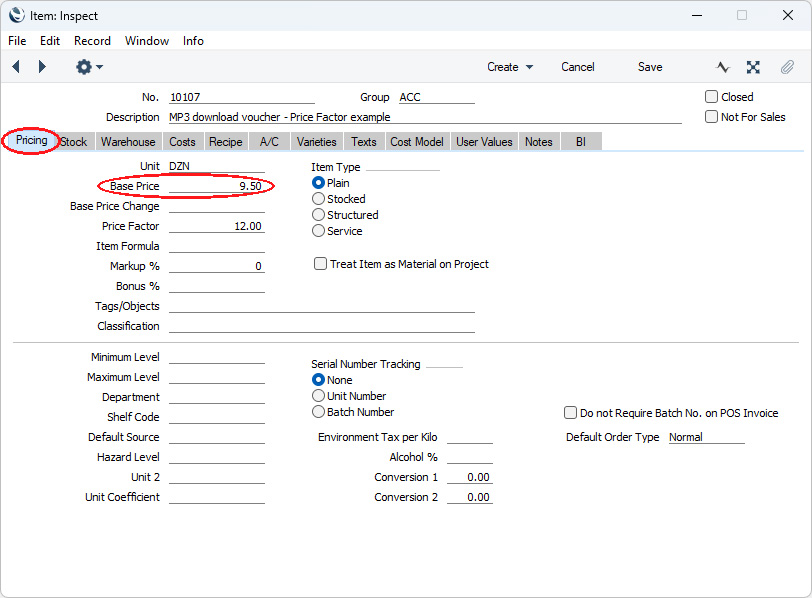
Task: Open the File menu
Action: (17, 41)
